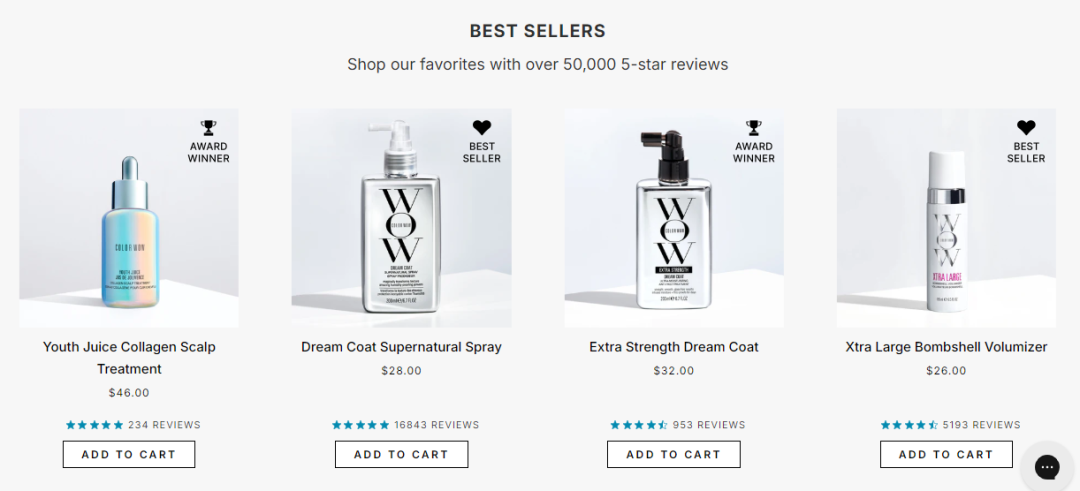Click the heart icon on Xtra Large Bombshell Volumizer

click(x=1026, y=128)
